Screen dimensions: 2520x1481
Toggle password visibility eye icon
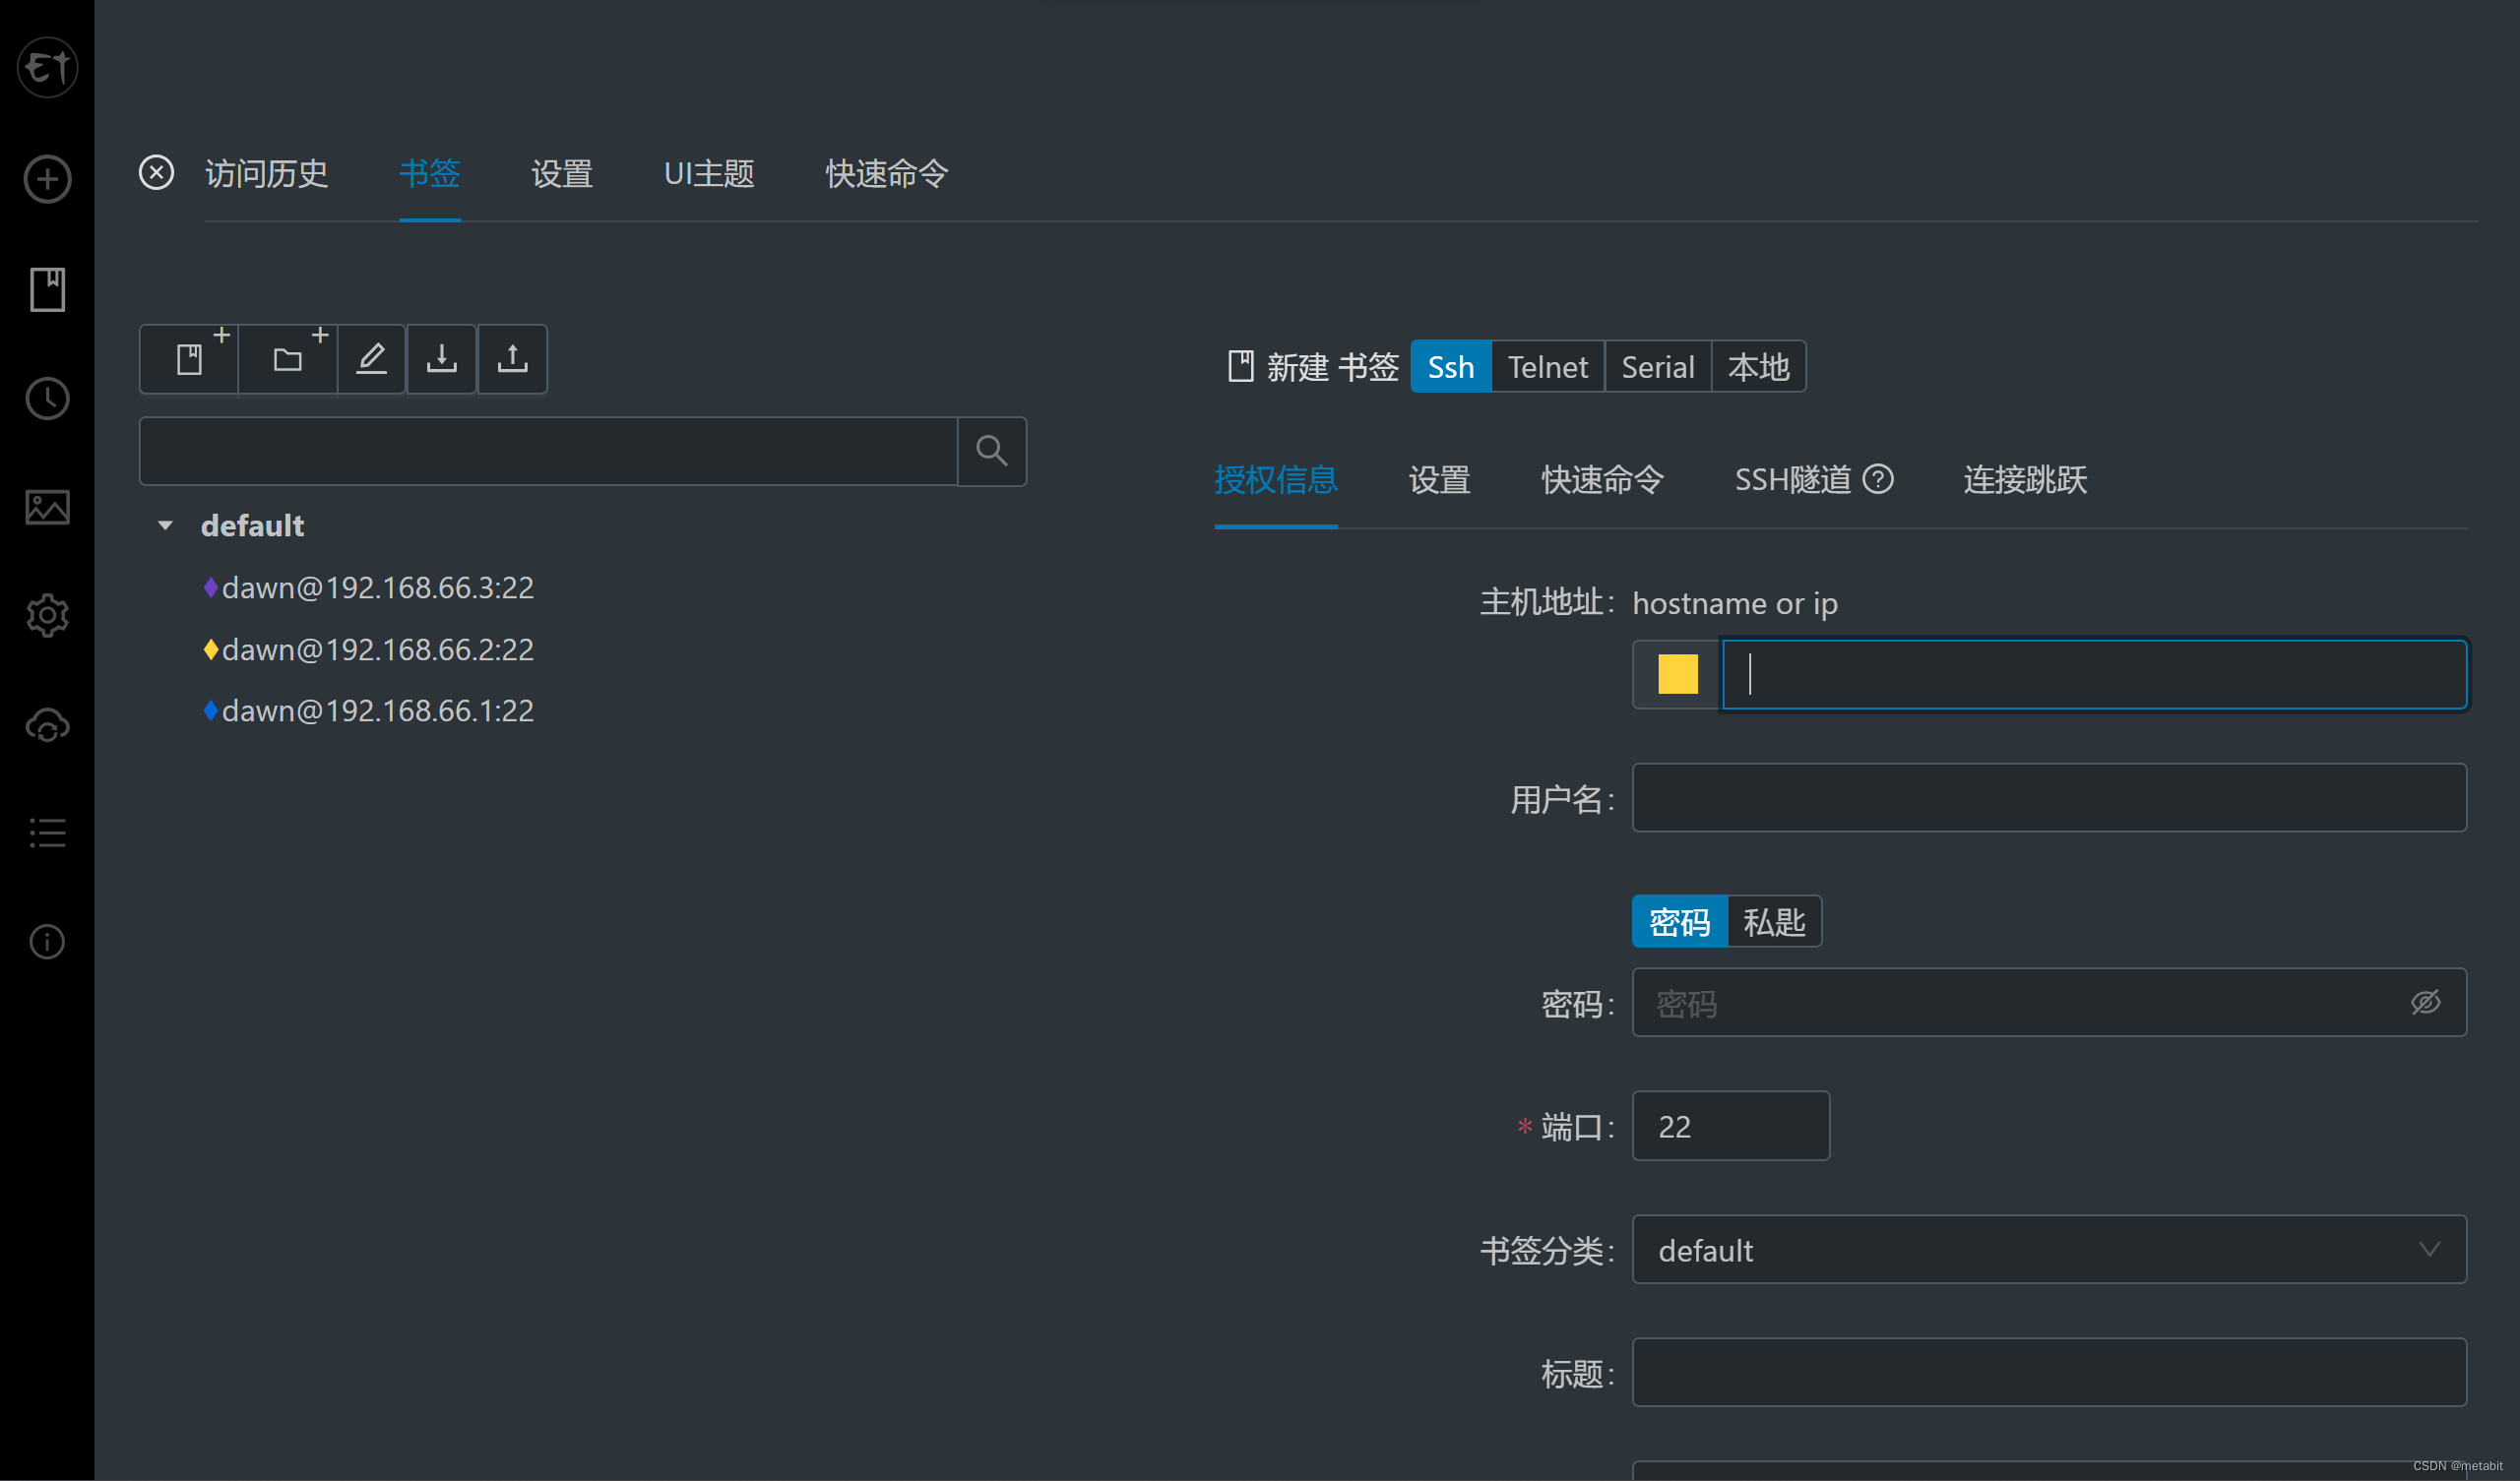click(x=2425, y=1002)
